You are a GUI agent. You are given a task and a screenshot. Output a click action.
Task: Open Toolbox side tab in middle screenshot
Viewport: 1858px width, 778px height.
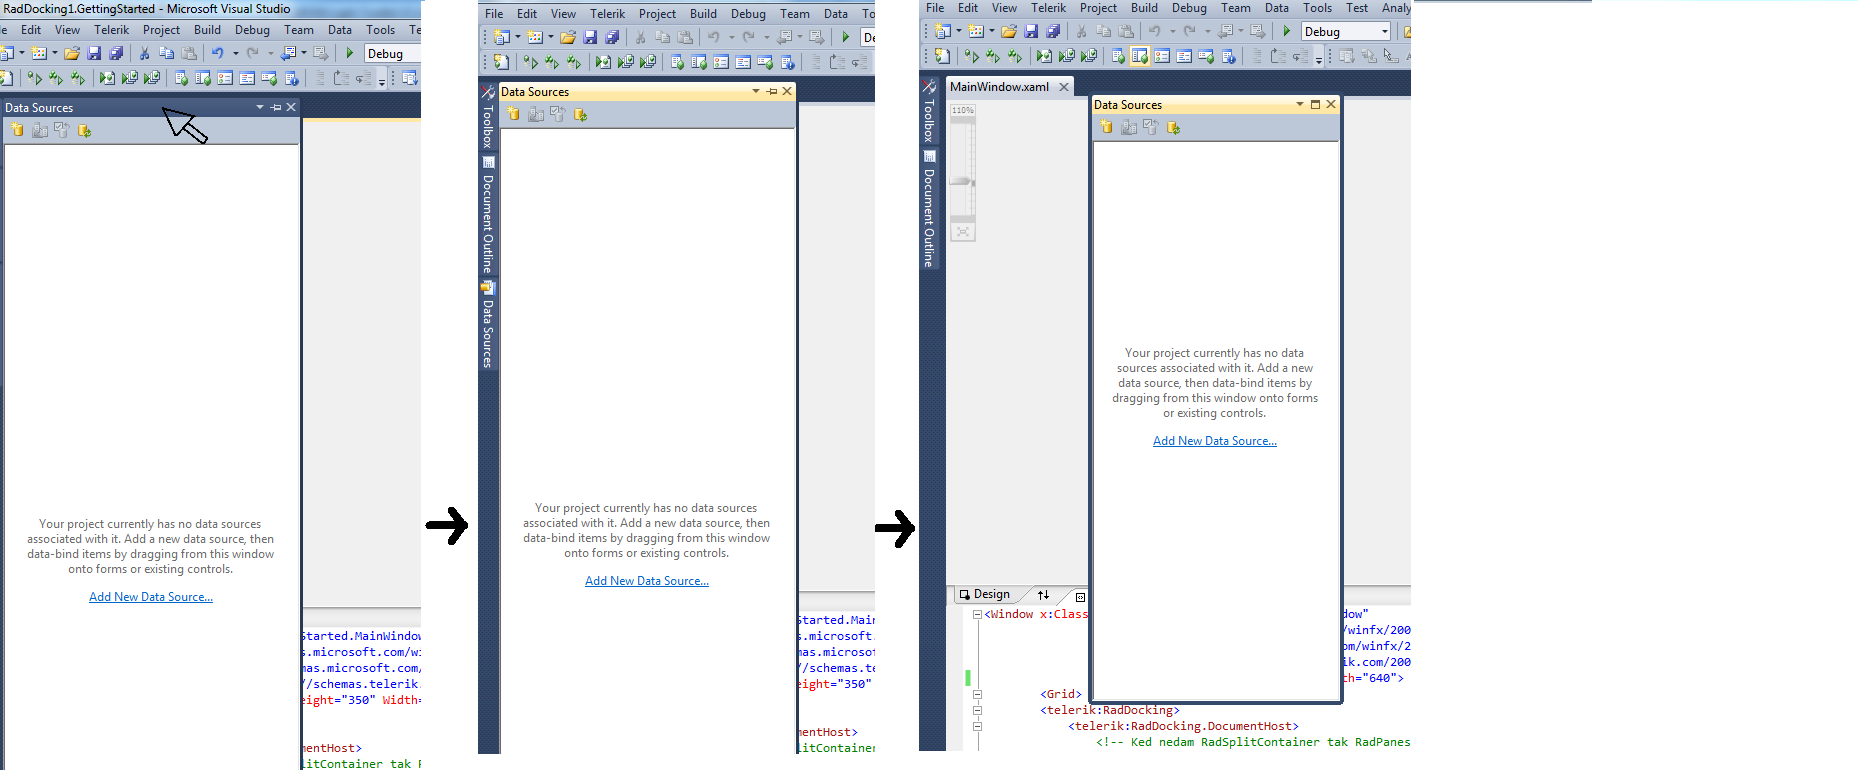(x=488, y=119)
